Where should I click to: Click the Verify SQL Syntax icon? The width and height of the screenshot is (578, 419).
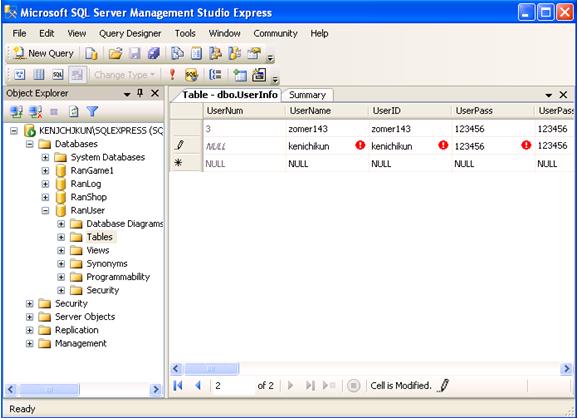191,75
